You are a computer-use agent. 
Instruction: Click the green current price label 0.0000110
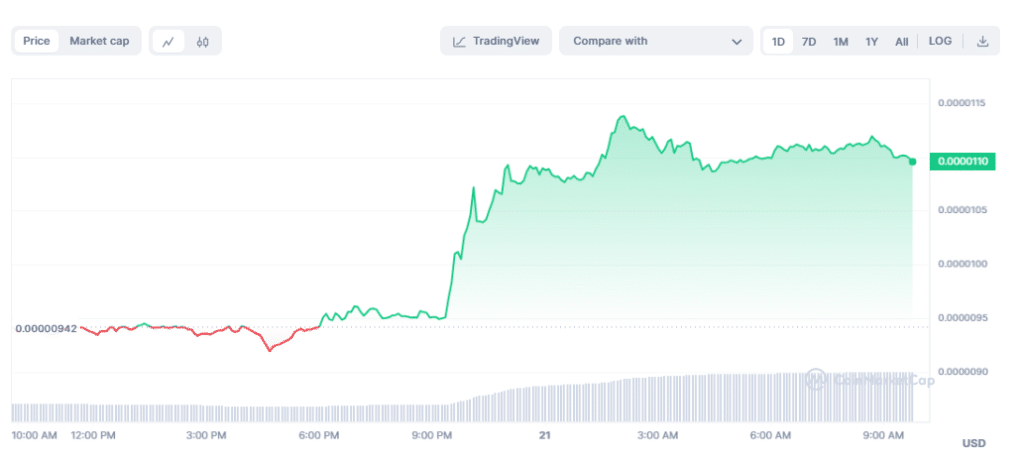point(961,161)
